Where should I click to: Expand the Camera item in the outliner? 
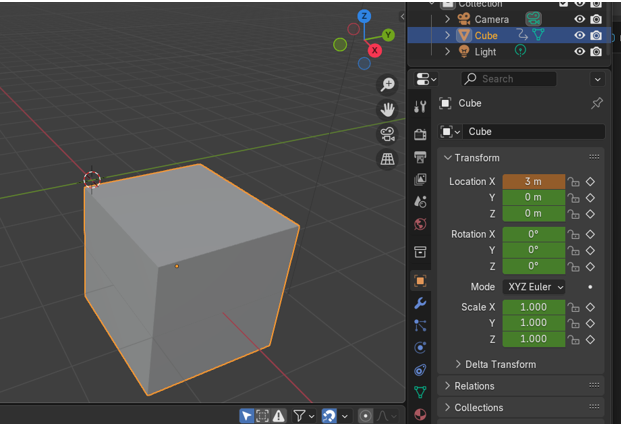[x=447, y=19]
